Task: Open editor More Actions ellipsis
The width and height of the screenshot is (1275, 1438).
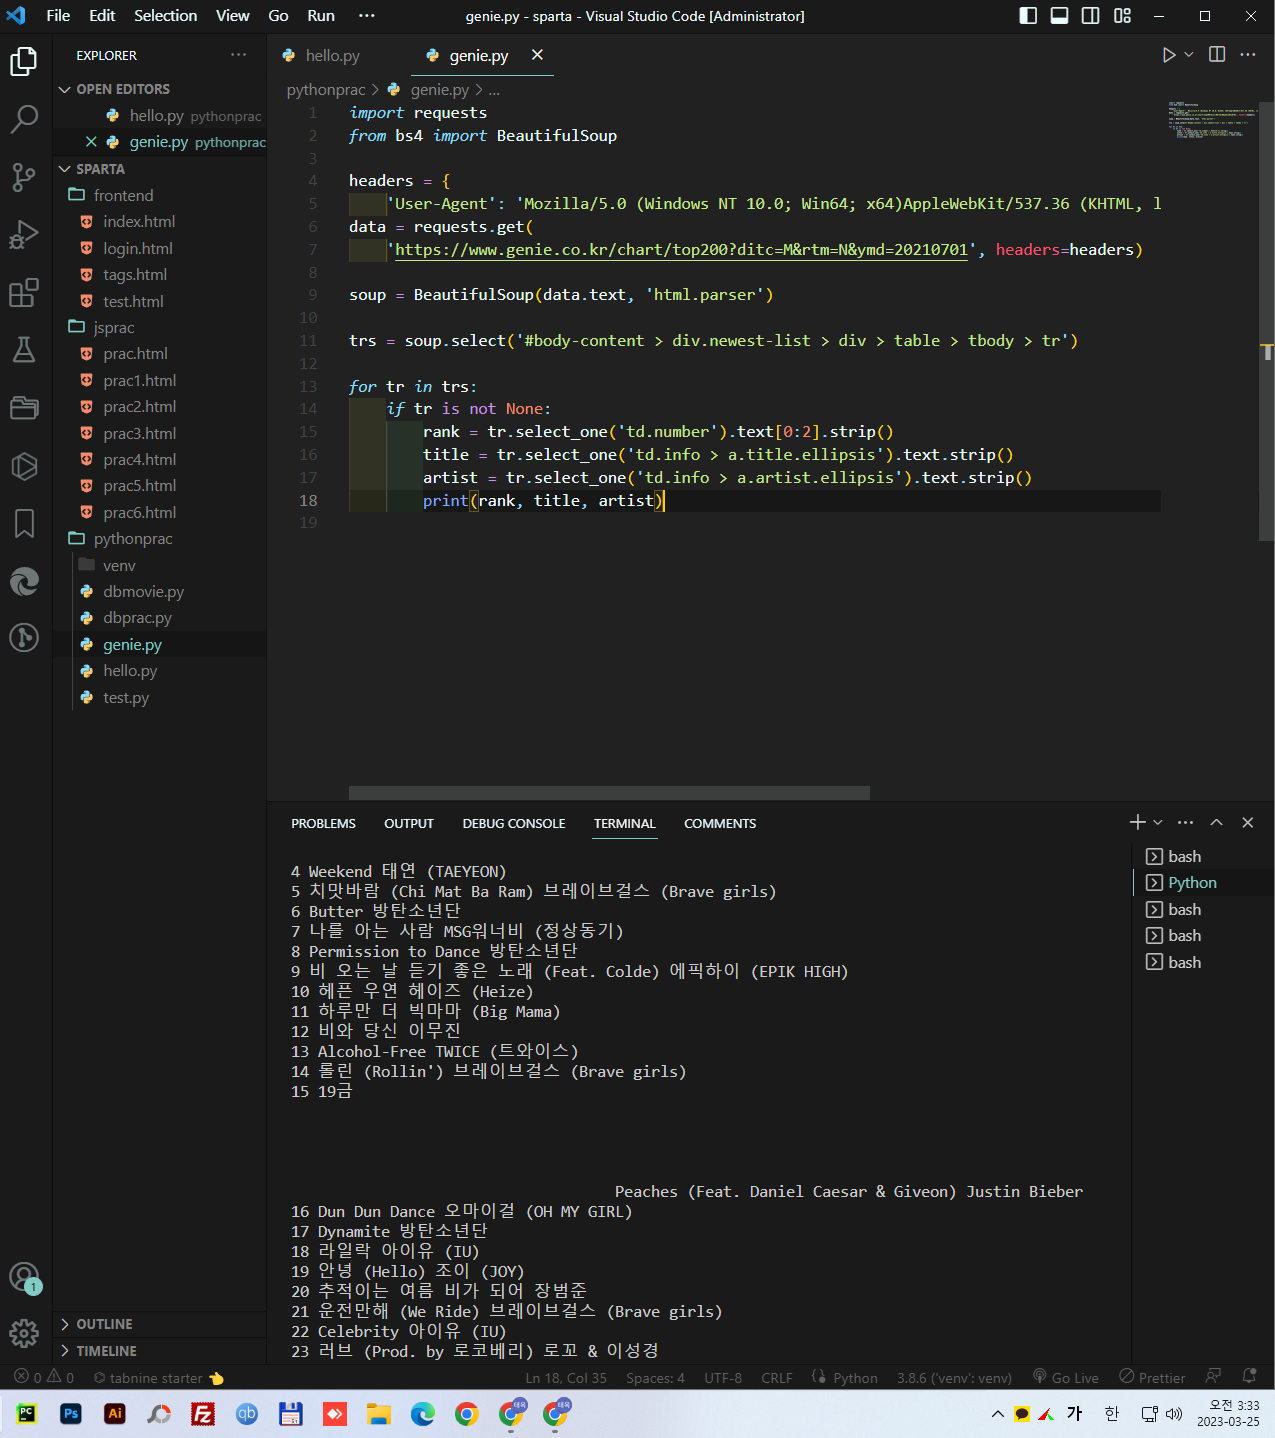Action: (1248, 55)
